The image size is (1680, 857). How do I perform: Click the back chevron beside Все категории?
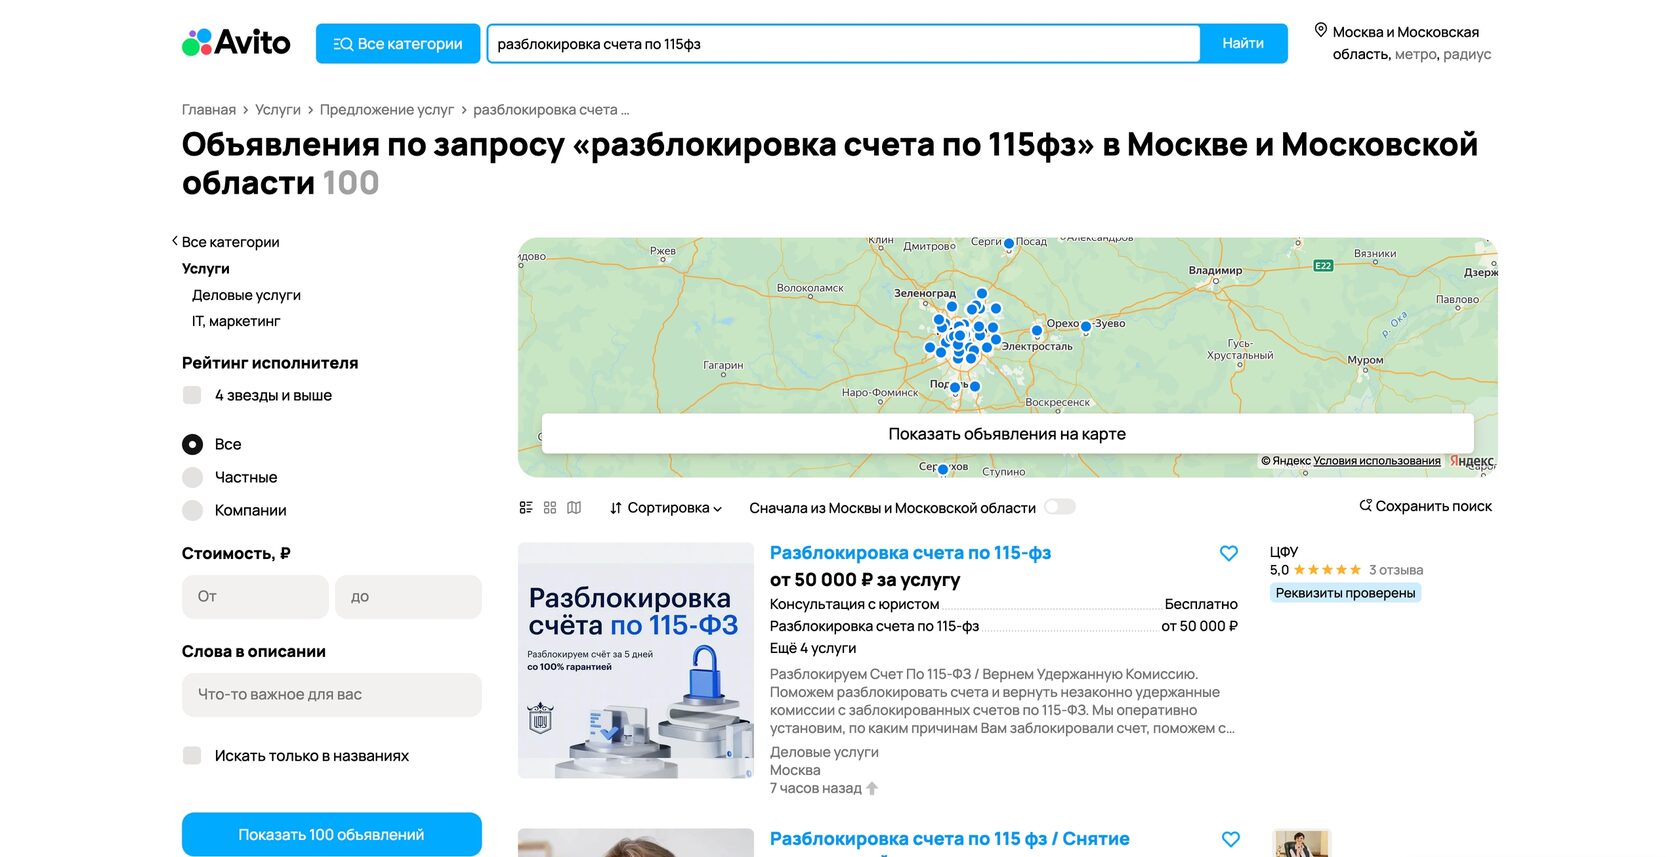coord(174,241)
